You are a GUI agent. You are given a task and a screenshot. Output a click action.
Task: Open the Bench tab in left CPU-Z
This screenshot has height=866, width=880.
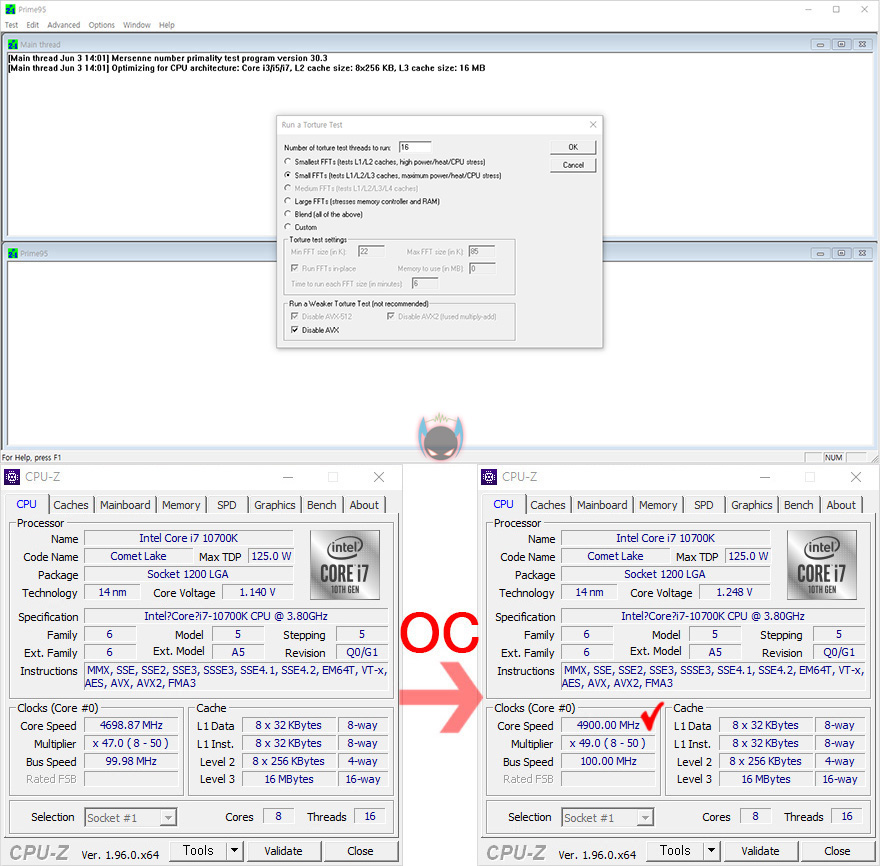pyautogui.click(x=322, y=505)
